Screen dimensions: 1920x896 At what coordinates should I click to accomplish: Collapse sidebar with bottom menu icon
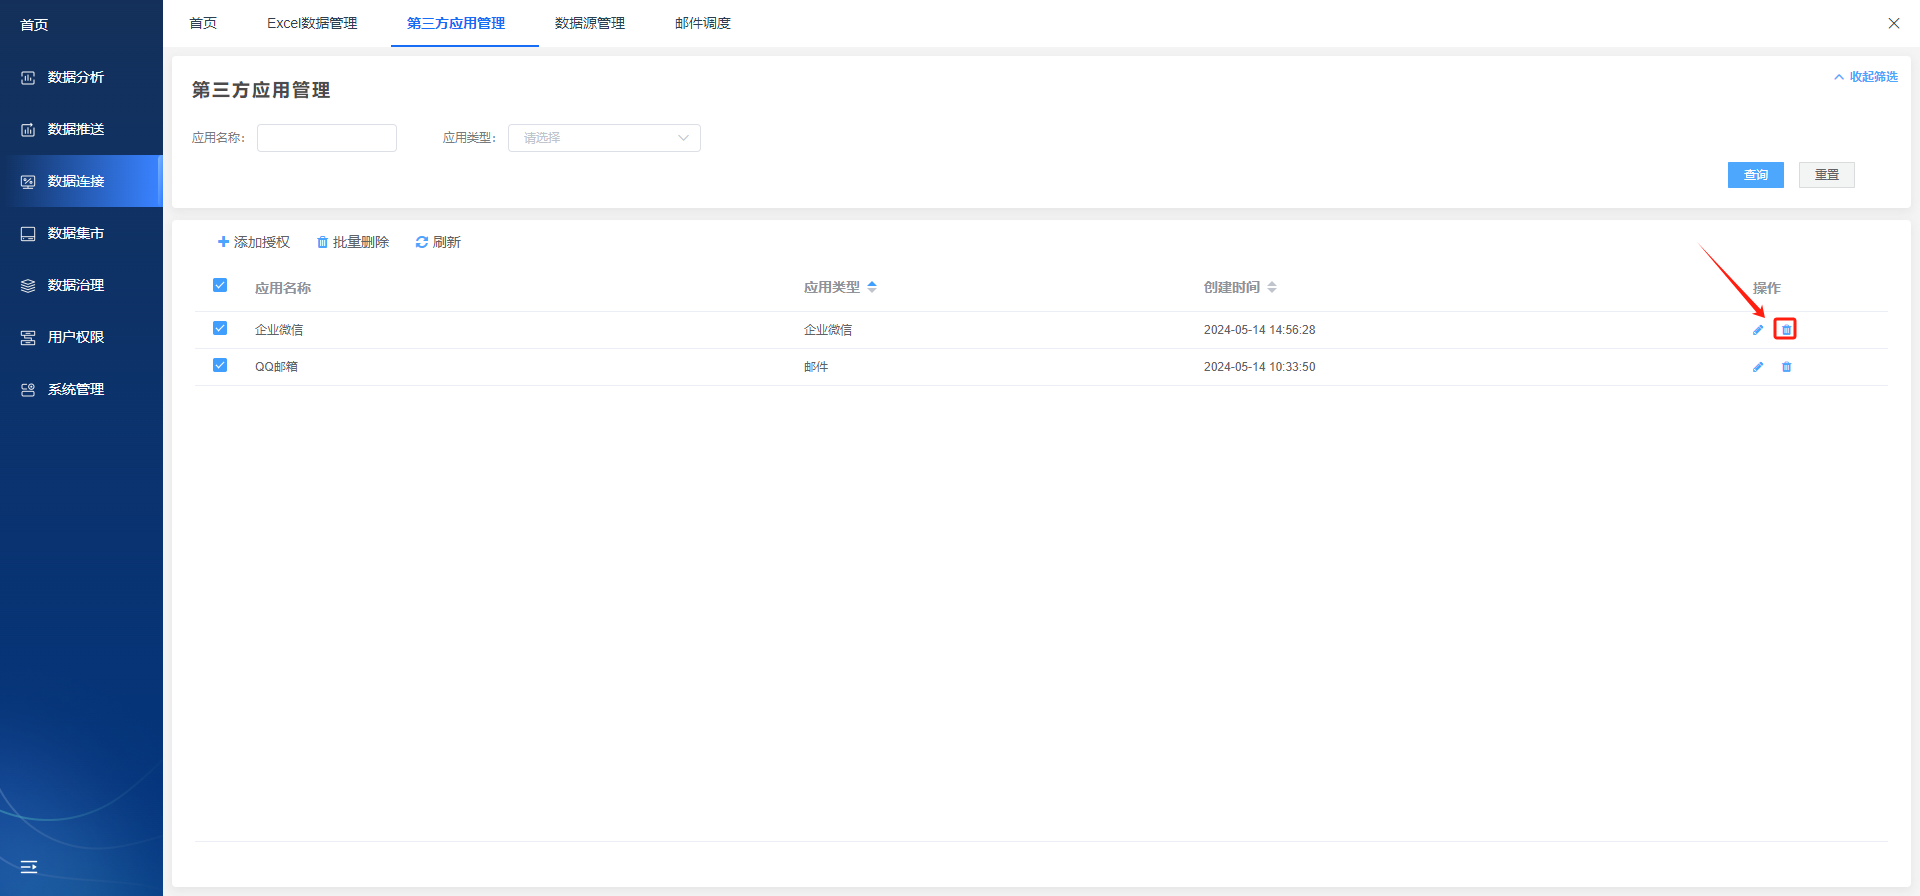(x=29, y=867)
